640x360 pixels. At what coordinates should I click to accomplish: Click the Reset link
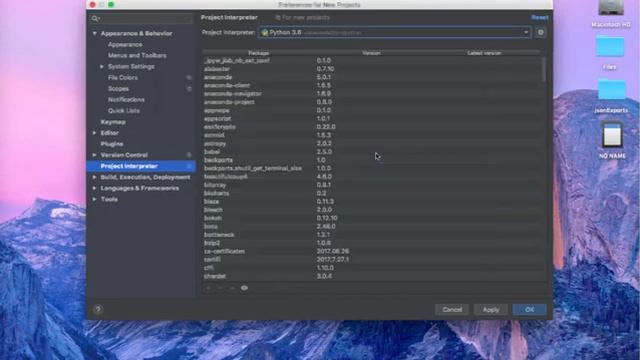pyautogui.click(x=540, y=18)
